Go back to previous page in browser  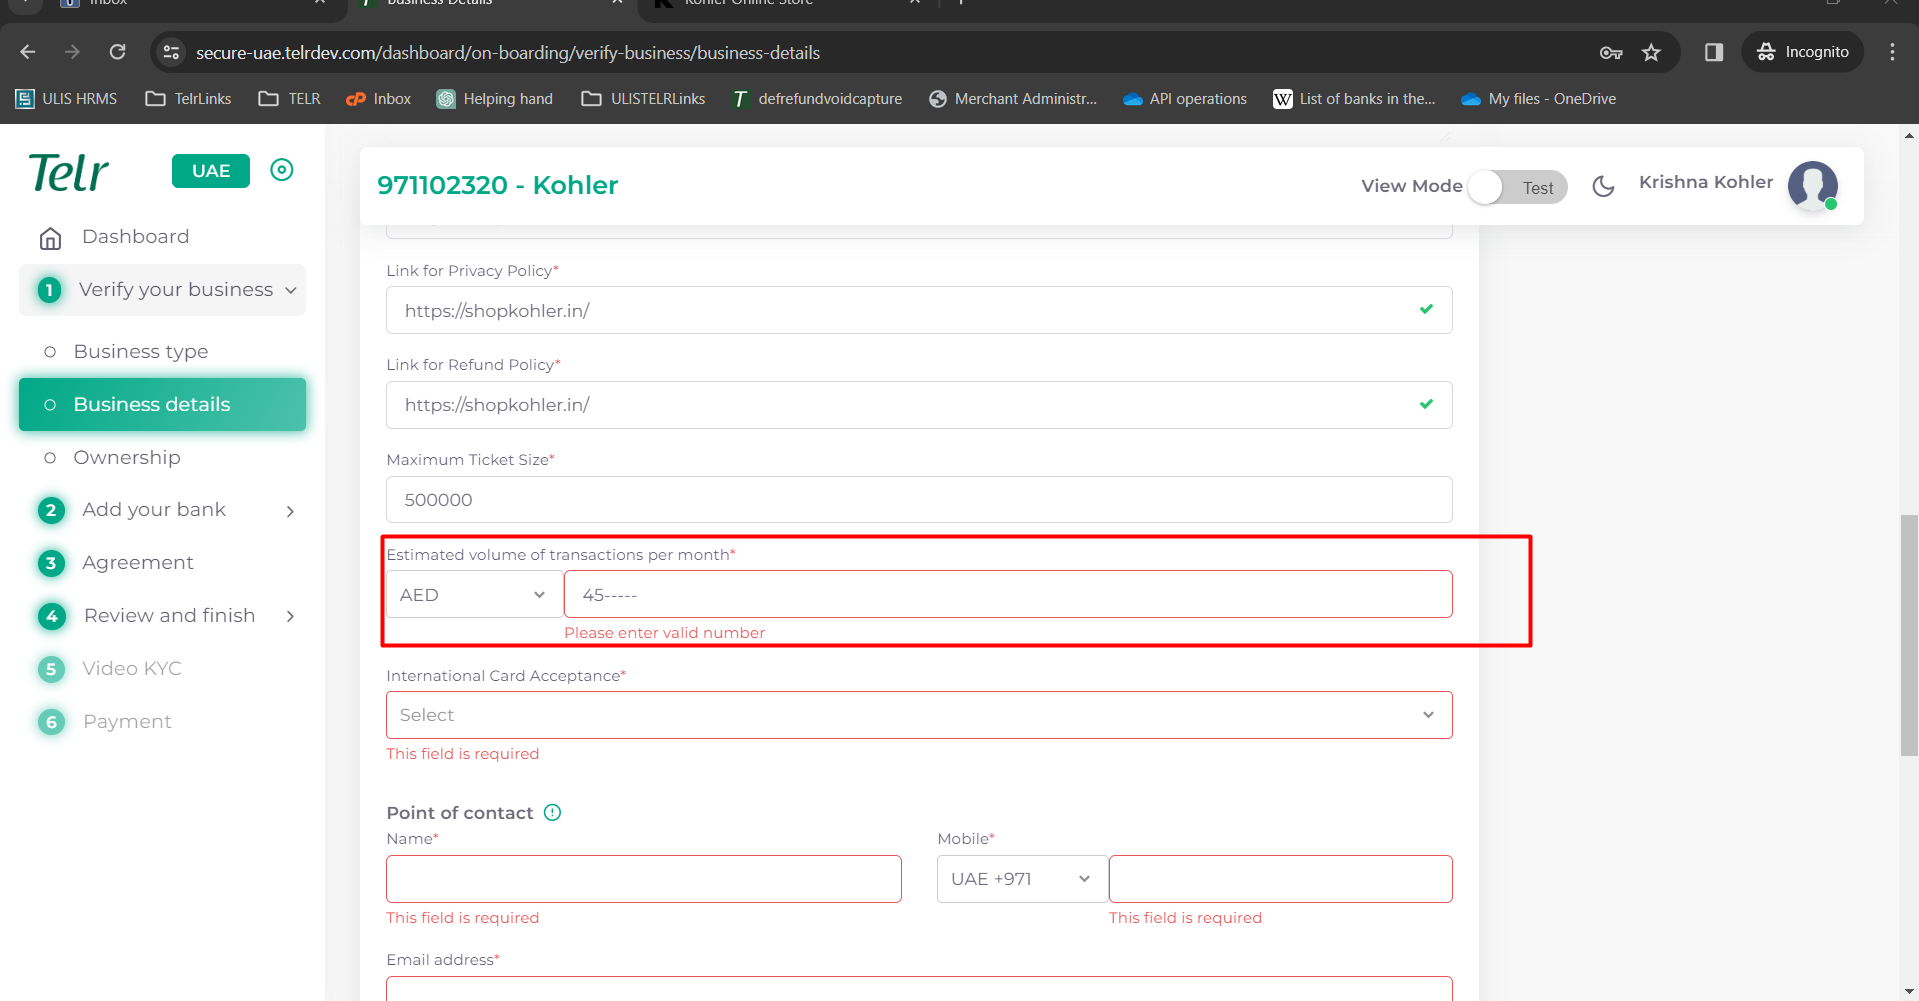(x=28, y=52)
